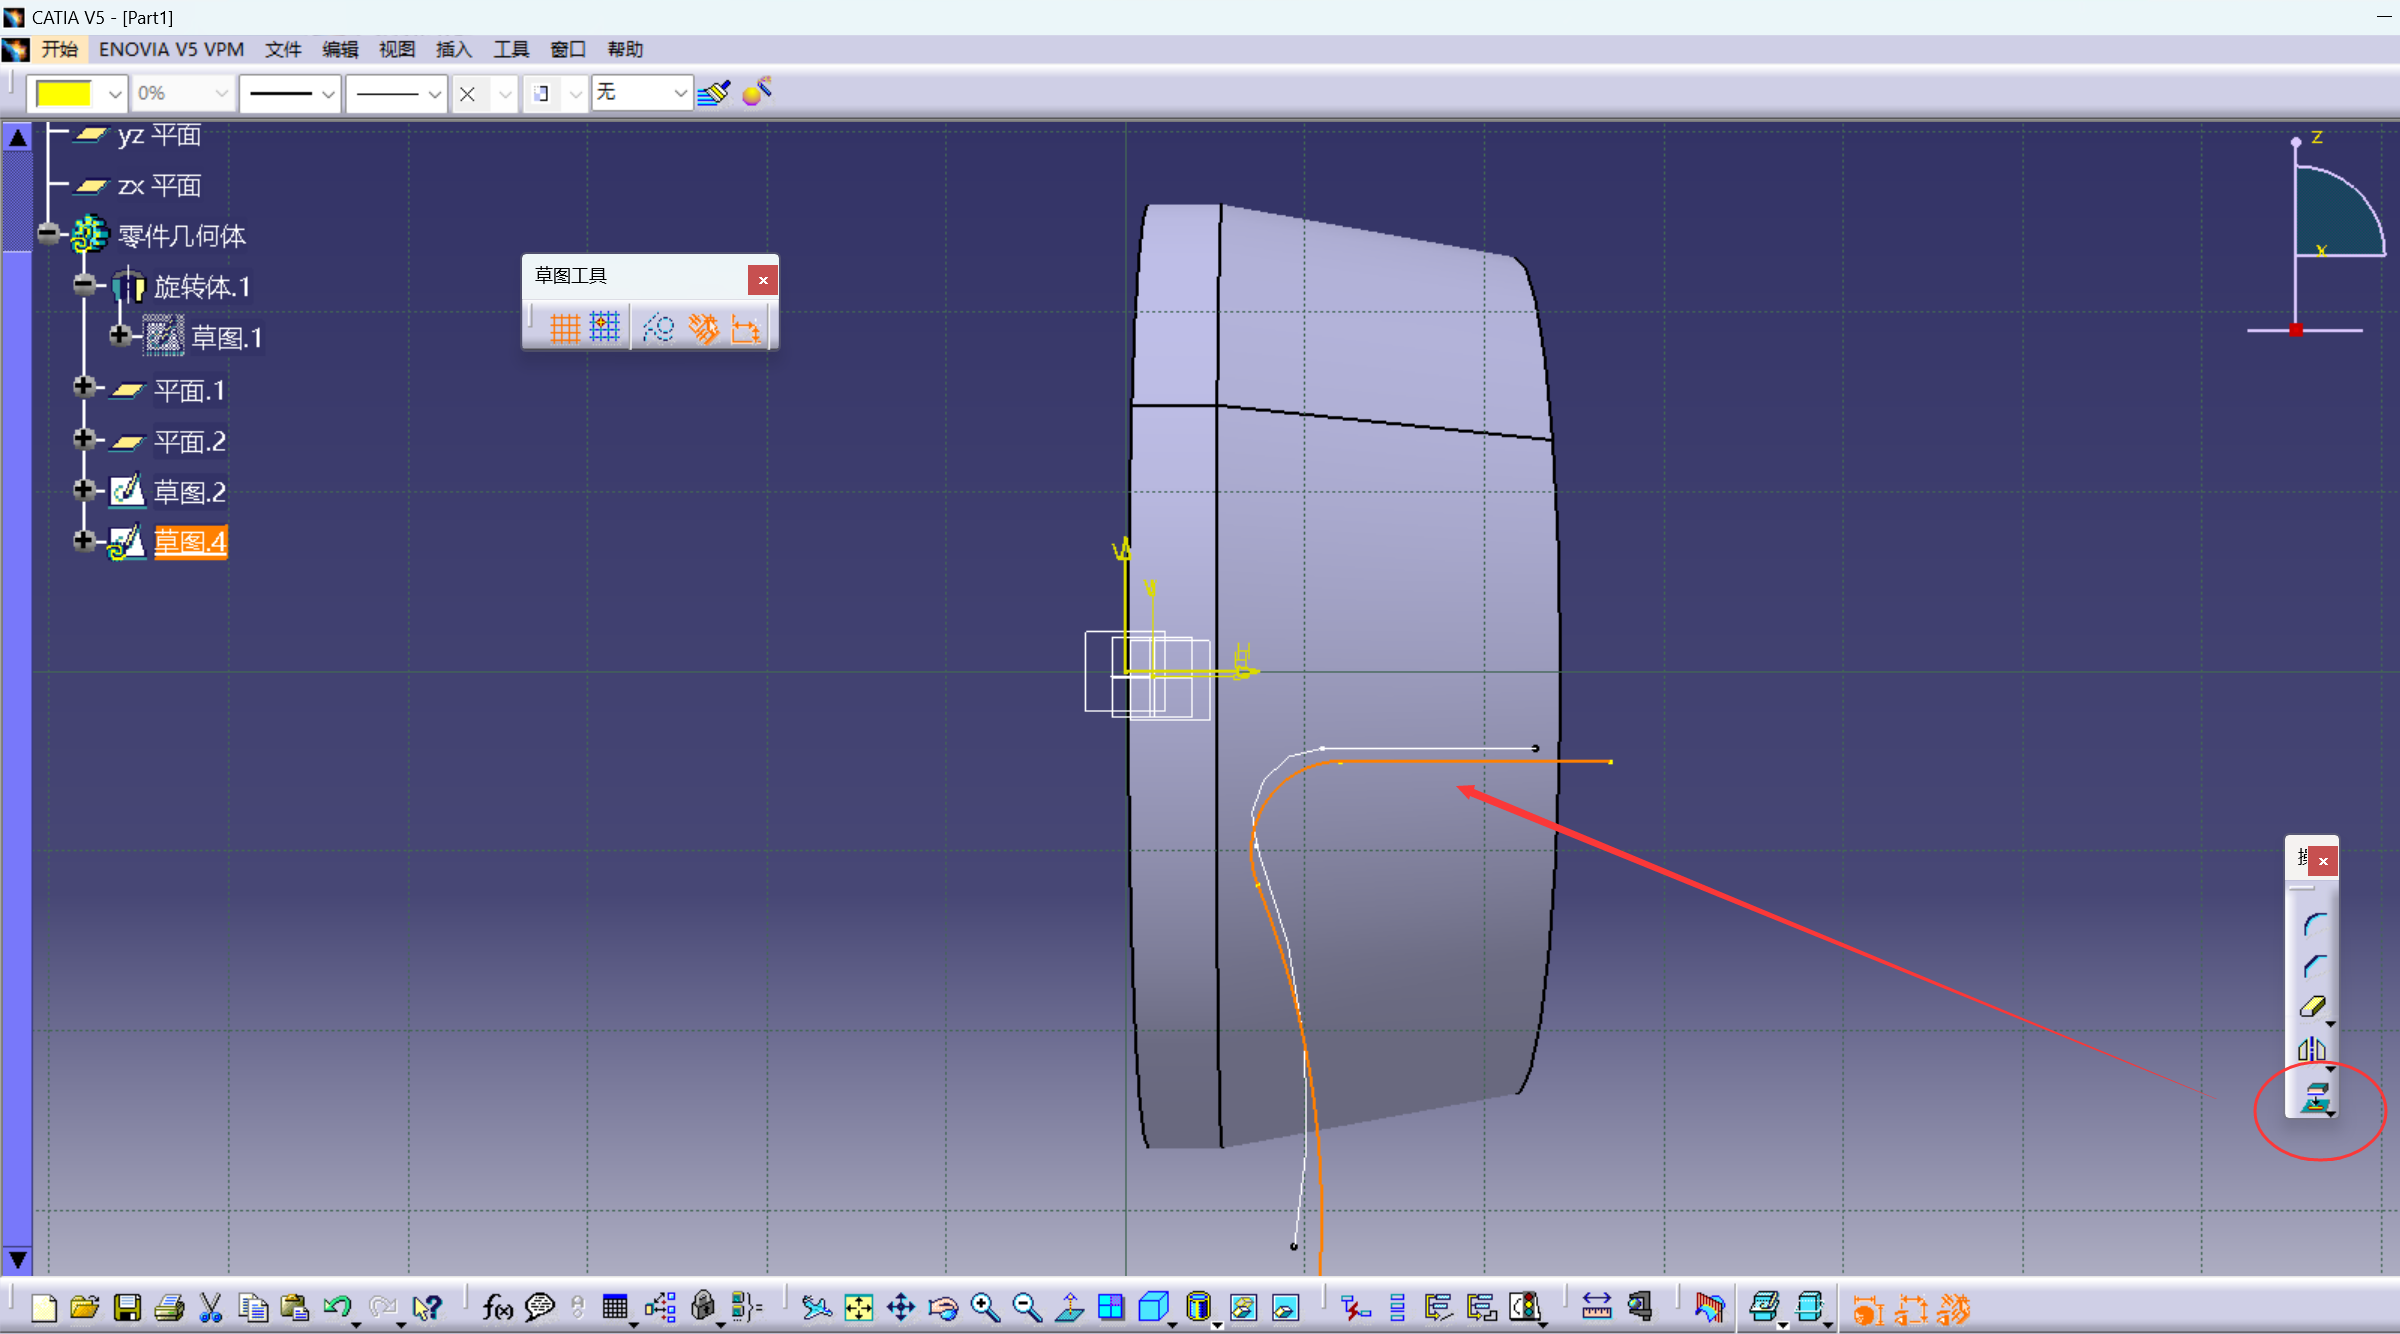
Task: Toggle Construction/Standard Element mode
Action: coord(659,328)
